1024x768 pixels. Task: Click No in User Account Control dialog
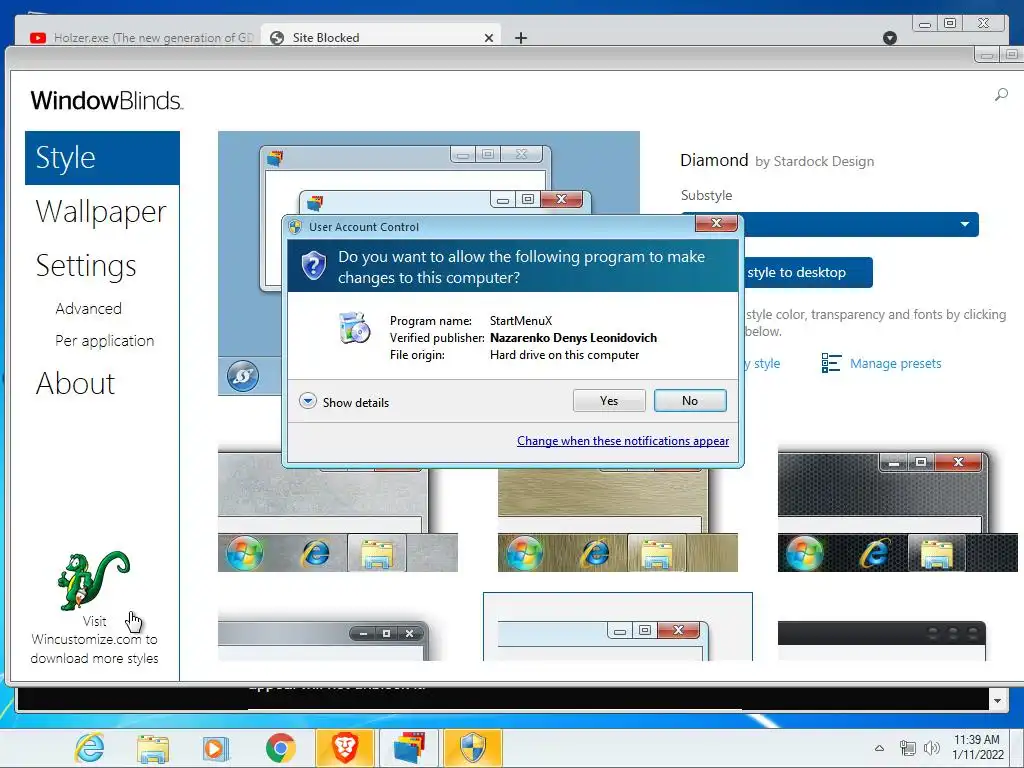[690, 401]
